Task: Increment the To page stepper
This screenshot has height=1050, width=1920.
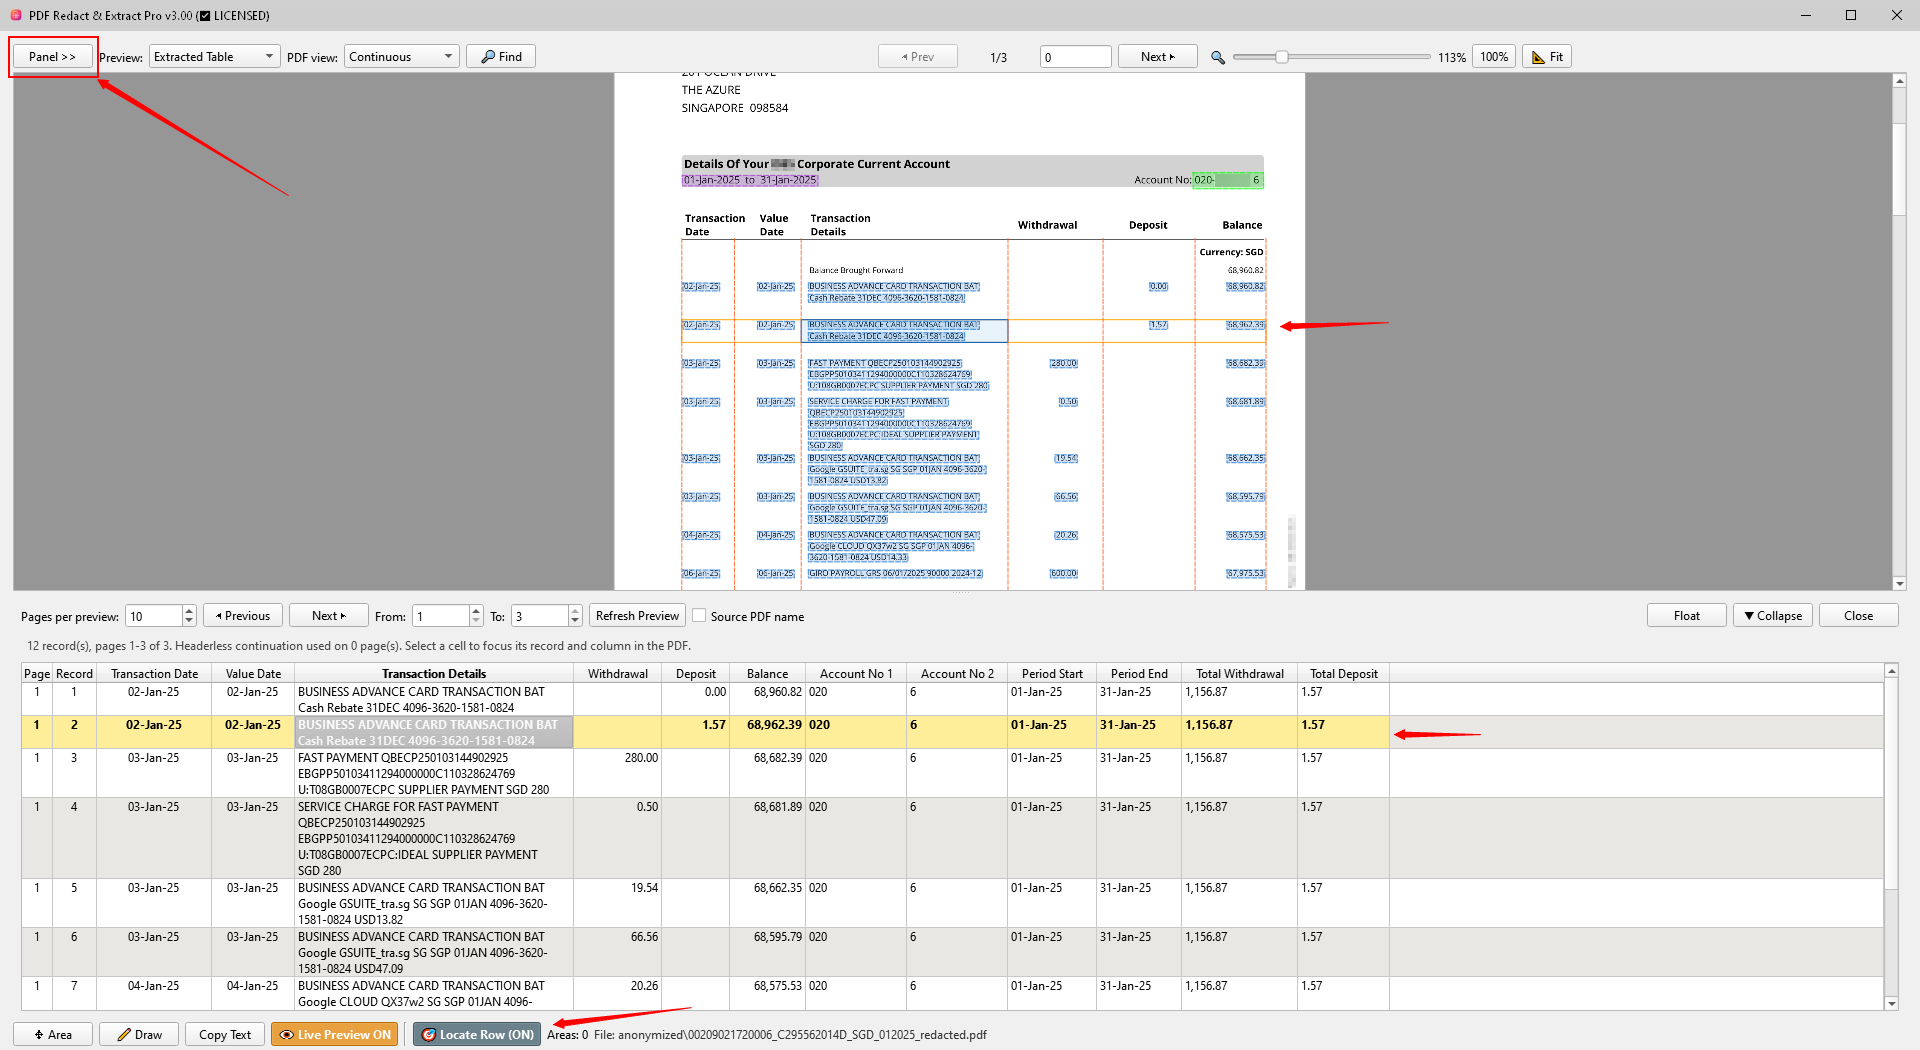Action: pos(575,611)
